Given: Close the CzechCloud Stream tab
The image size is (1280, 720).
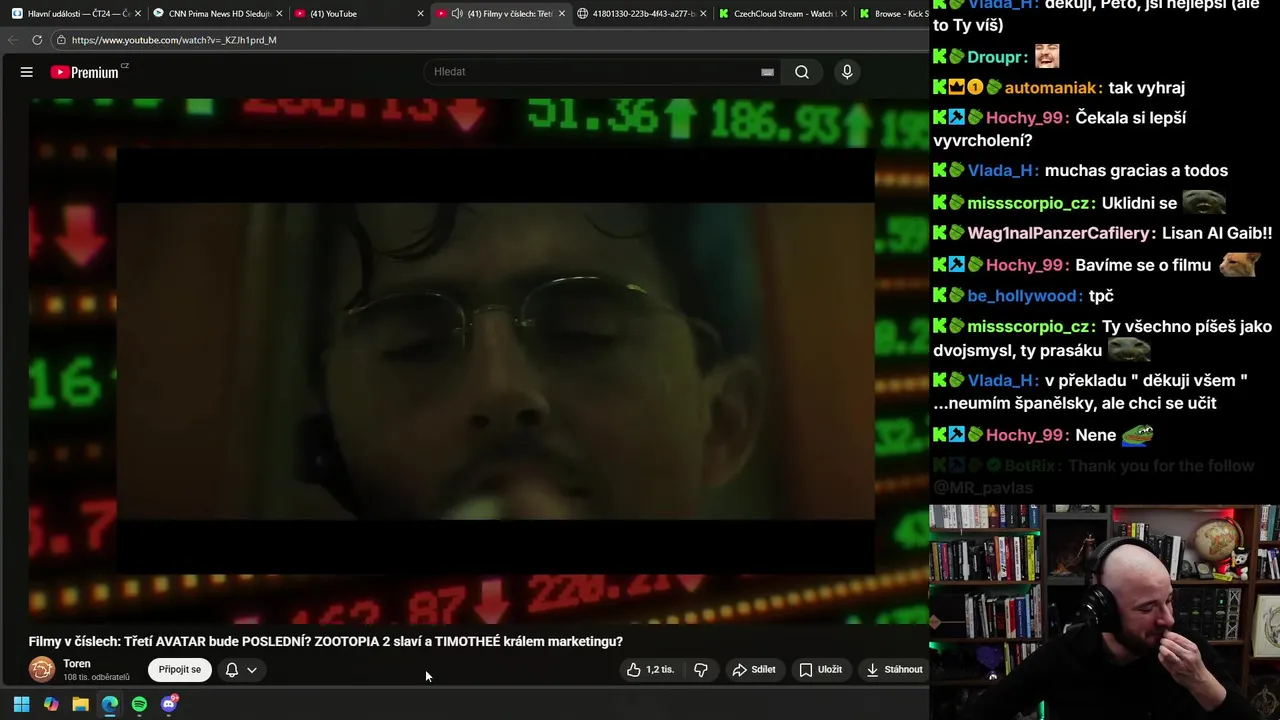Looking at the screenshot, I should point(844,14).
